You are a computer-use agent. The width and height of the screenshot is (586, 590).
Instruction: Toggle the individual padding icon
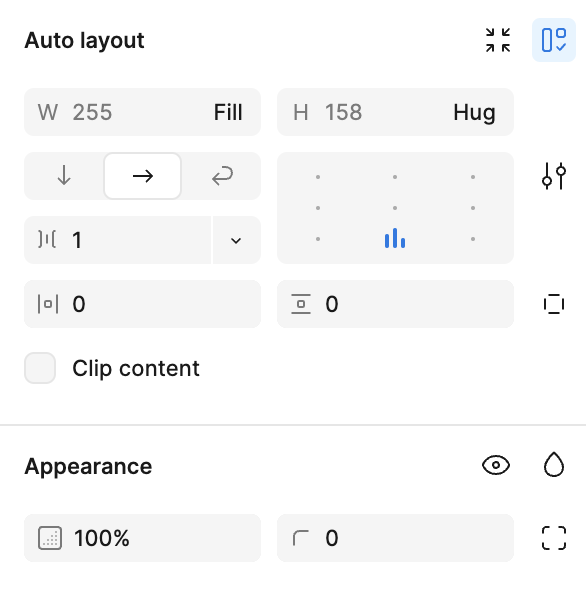[x=554, y=304]
